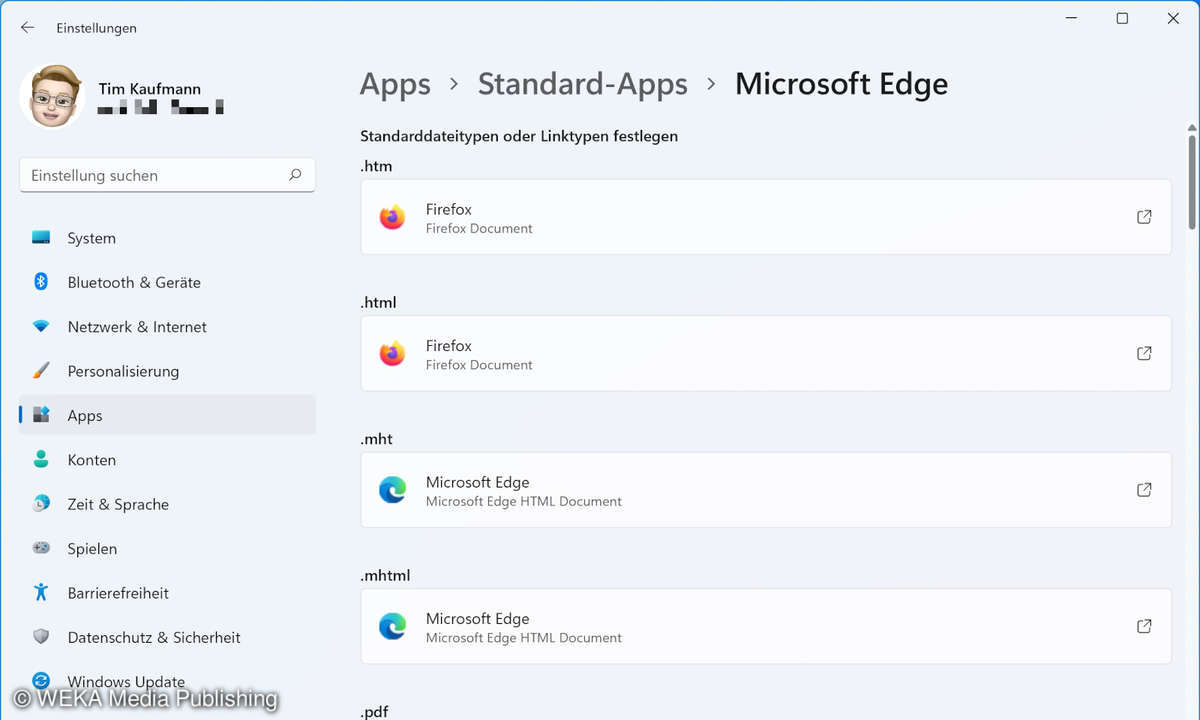
Task: Click the Konten person icon
Action: point(41,460)
